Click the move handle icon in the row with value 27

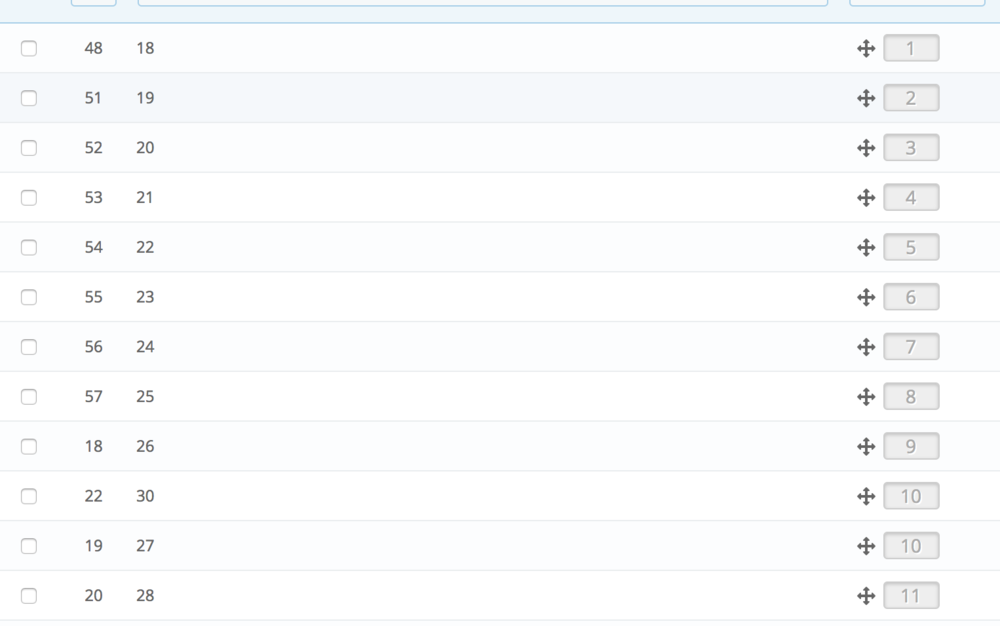click(x=865, y=546)
